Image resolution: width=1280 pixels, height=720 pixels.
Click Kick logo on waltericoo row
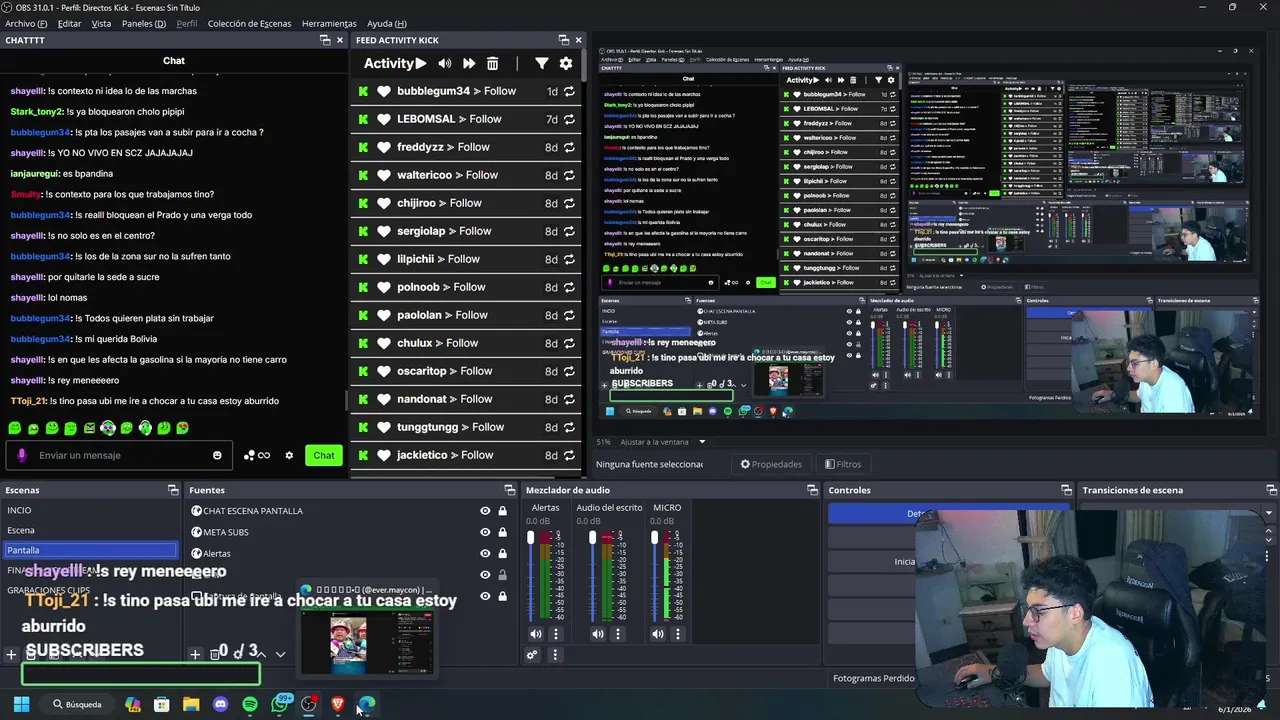[363, 175]
